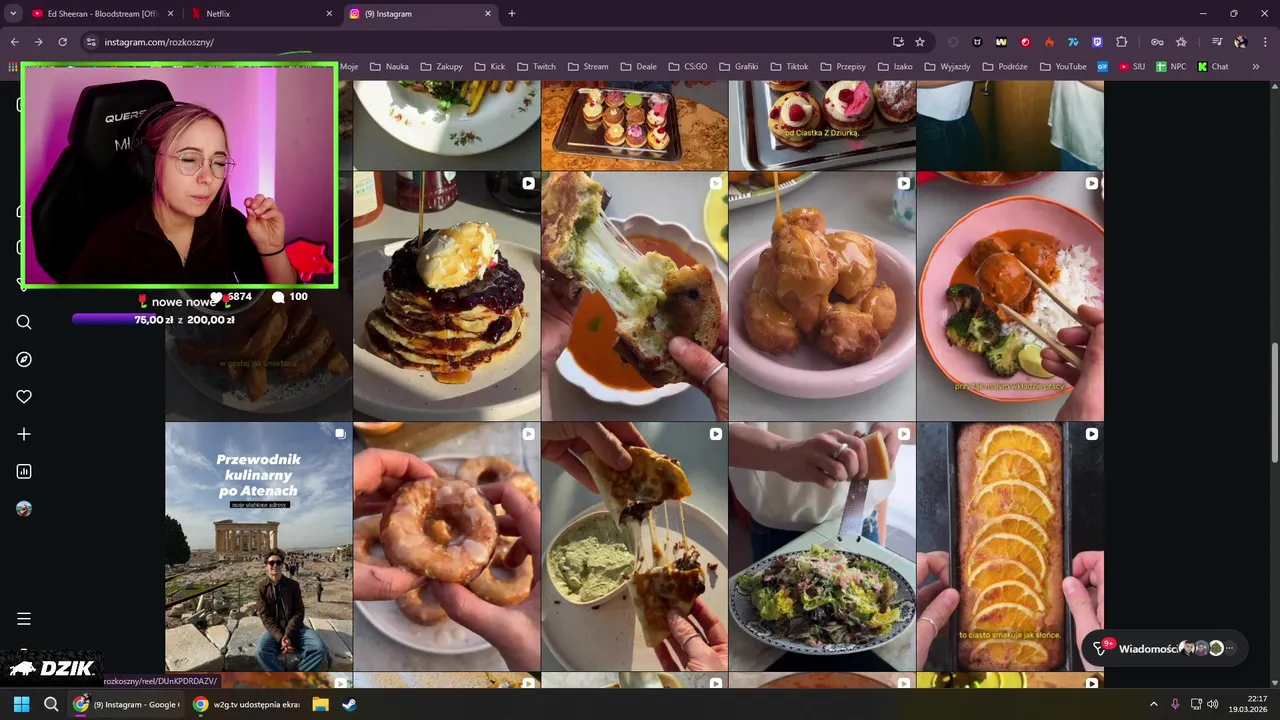
Task: Launch Steam from the taskbar
Action: [349, 704]
